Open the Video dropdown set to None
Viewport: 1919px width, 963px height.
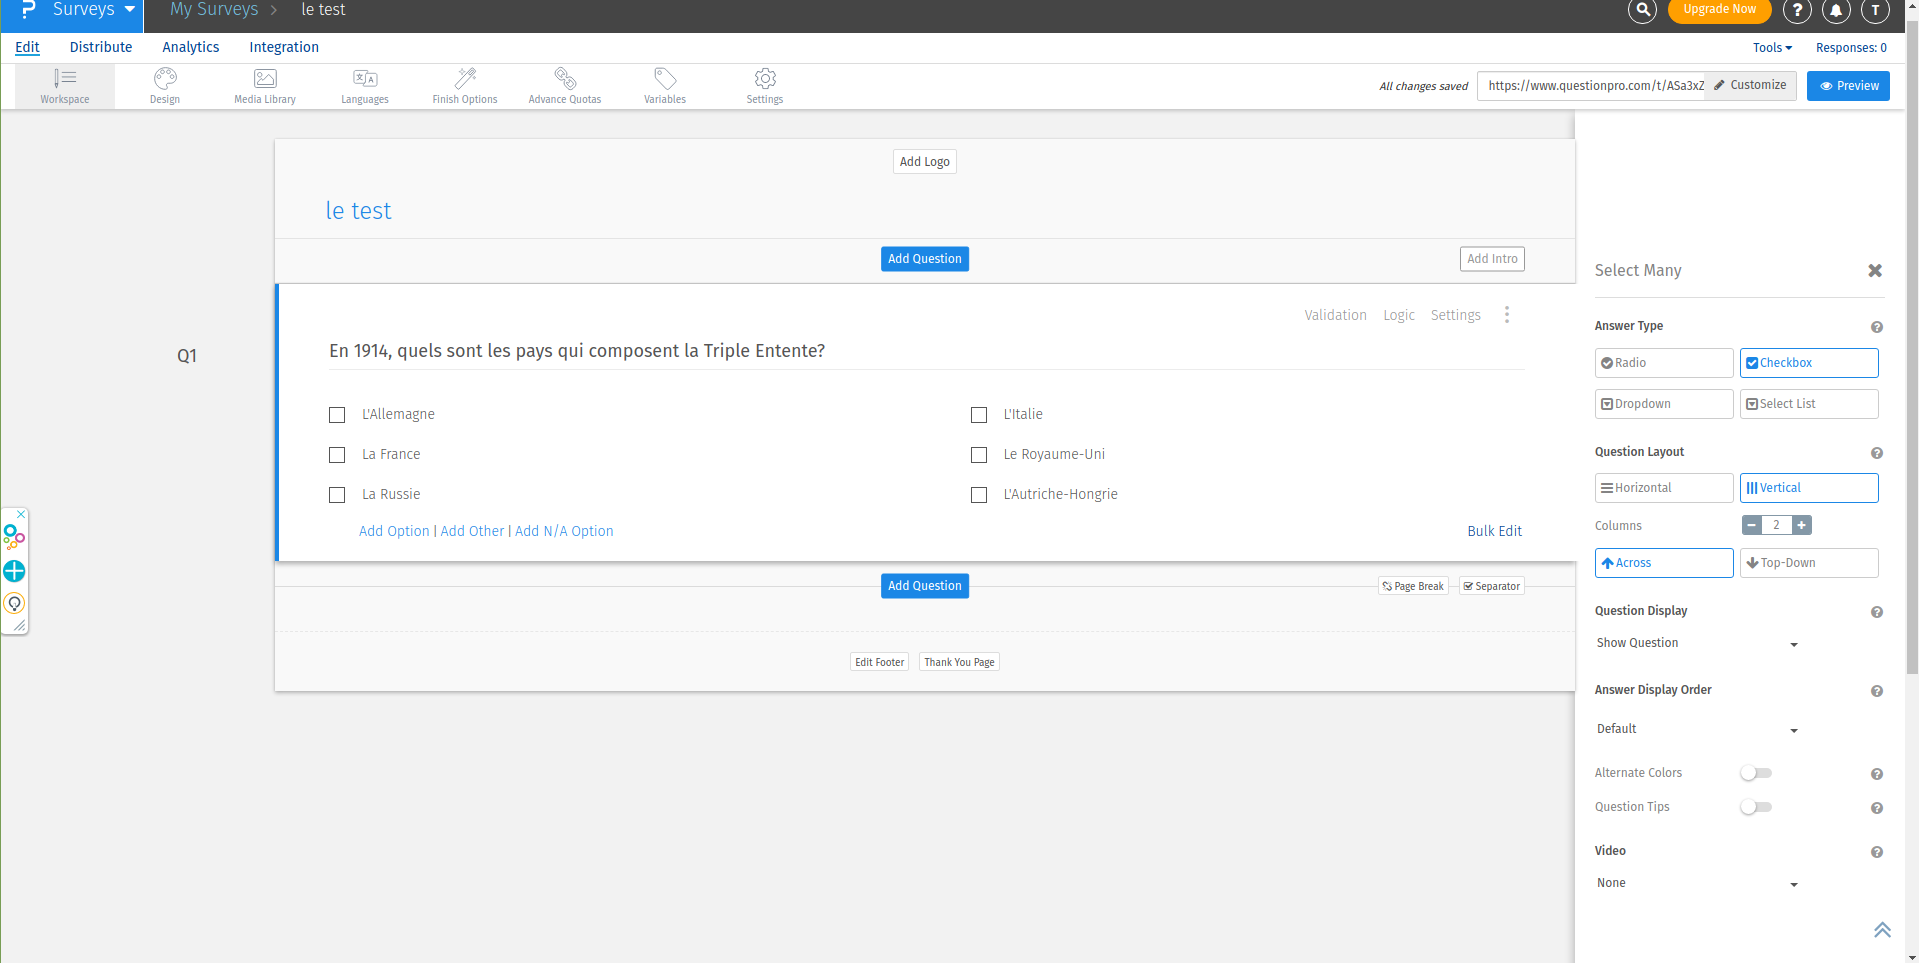pos(1697,884)
